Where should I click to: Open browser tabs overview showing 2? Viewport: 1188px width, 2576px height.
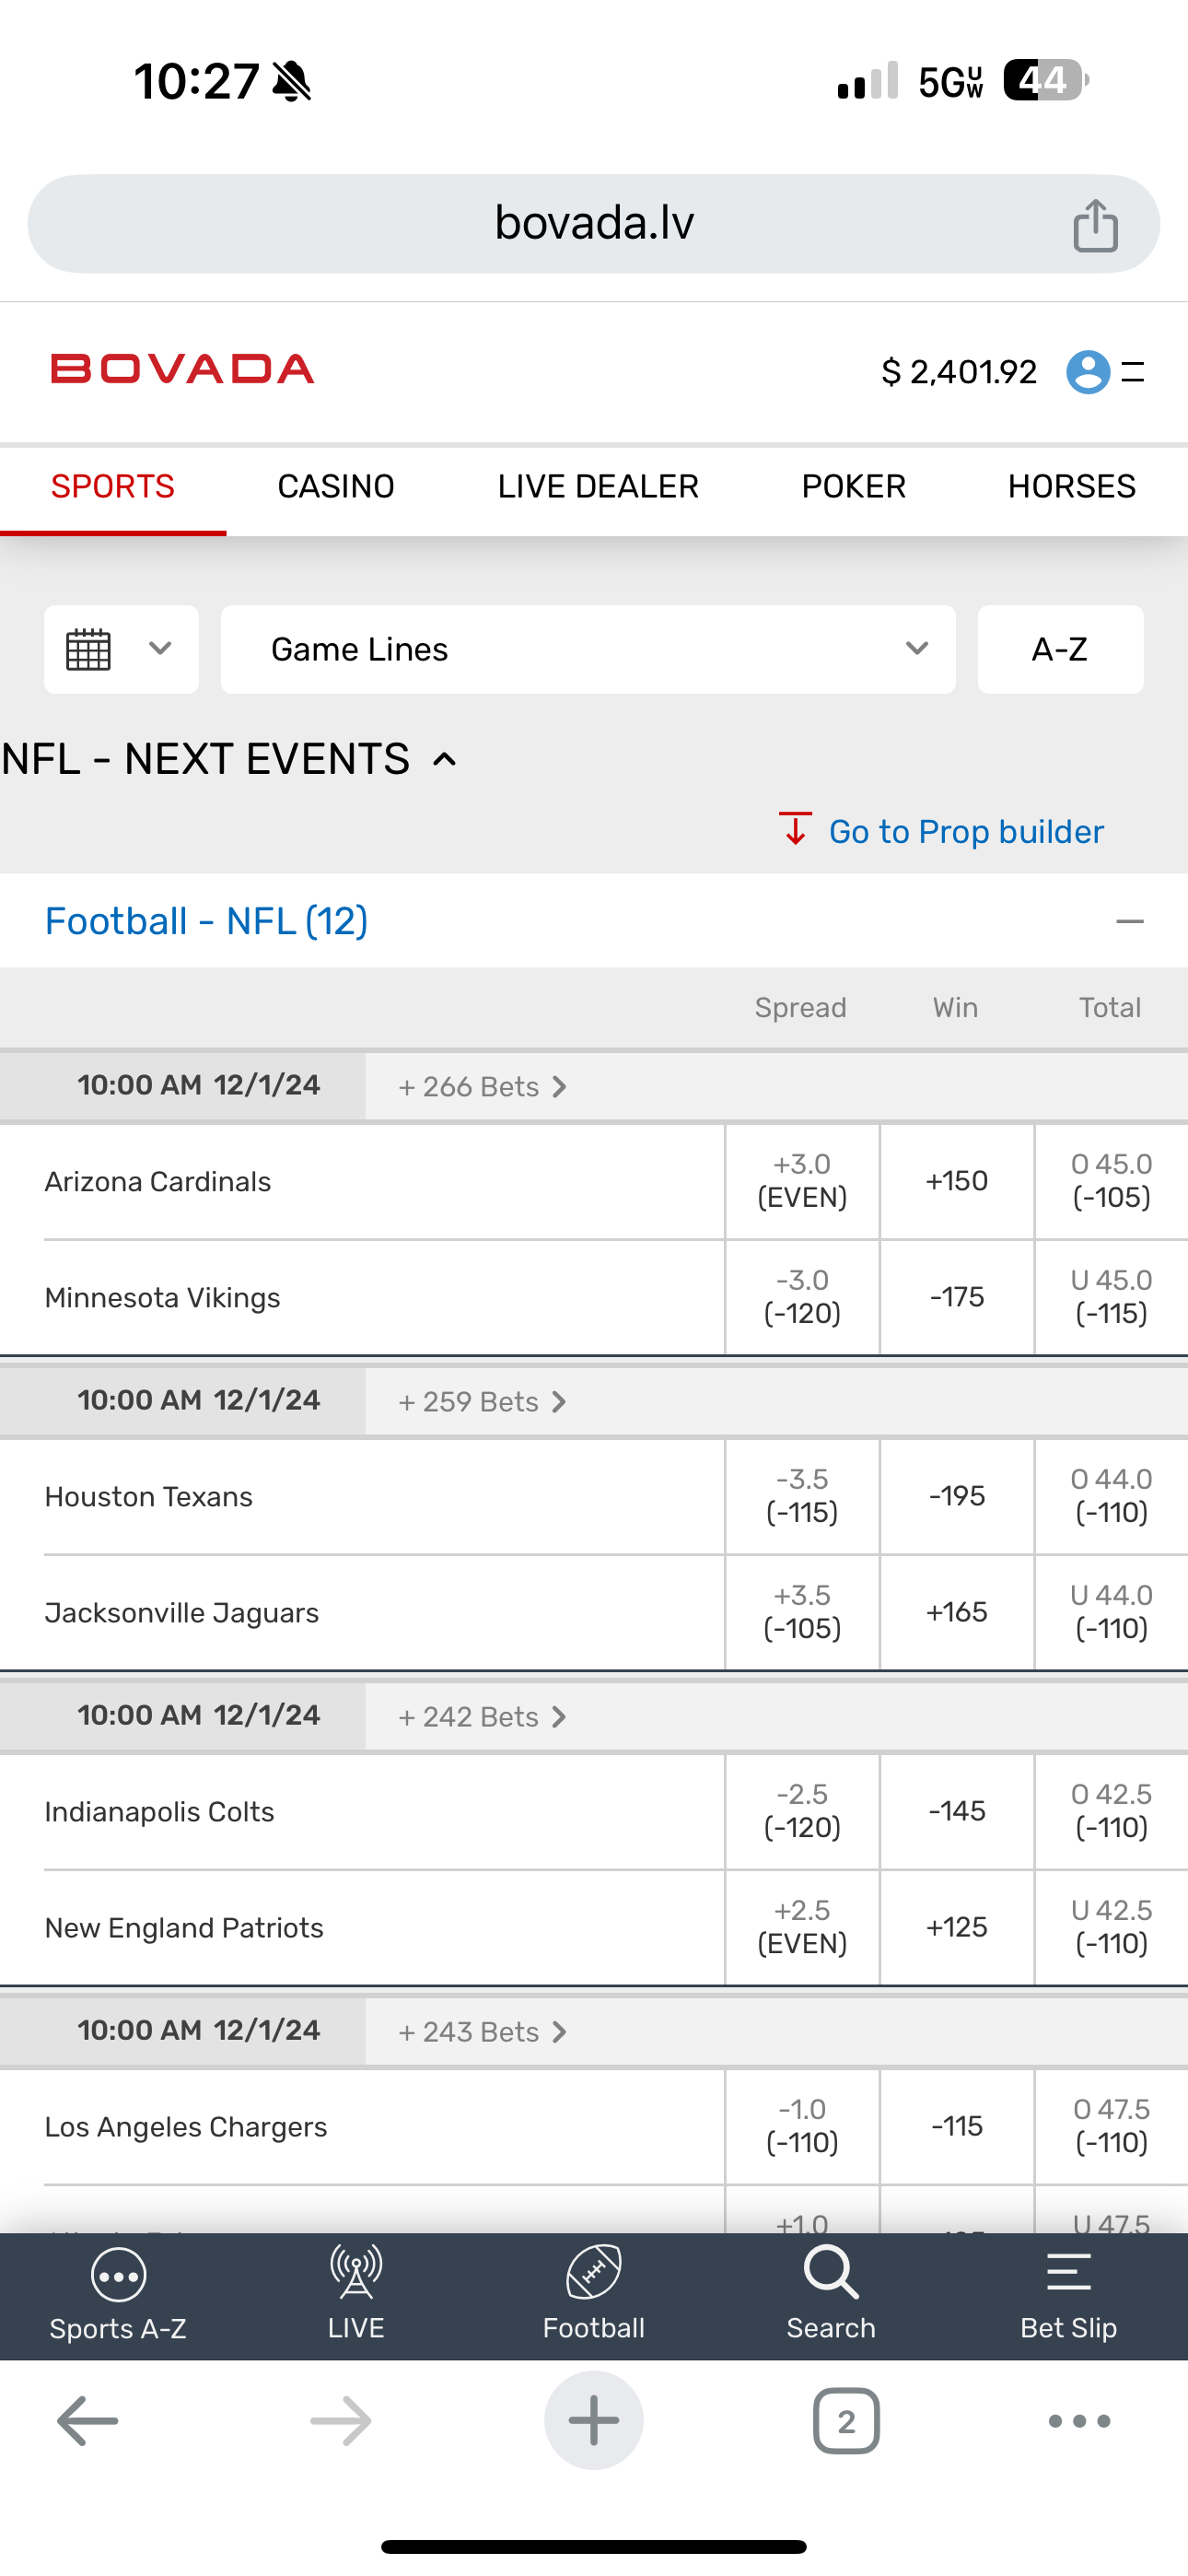point(846,2421)
